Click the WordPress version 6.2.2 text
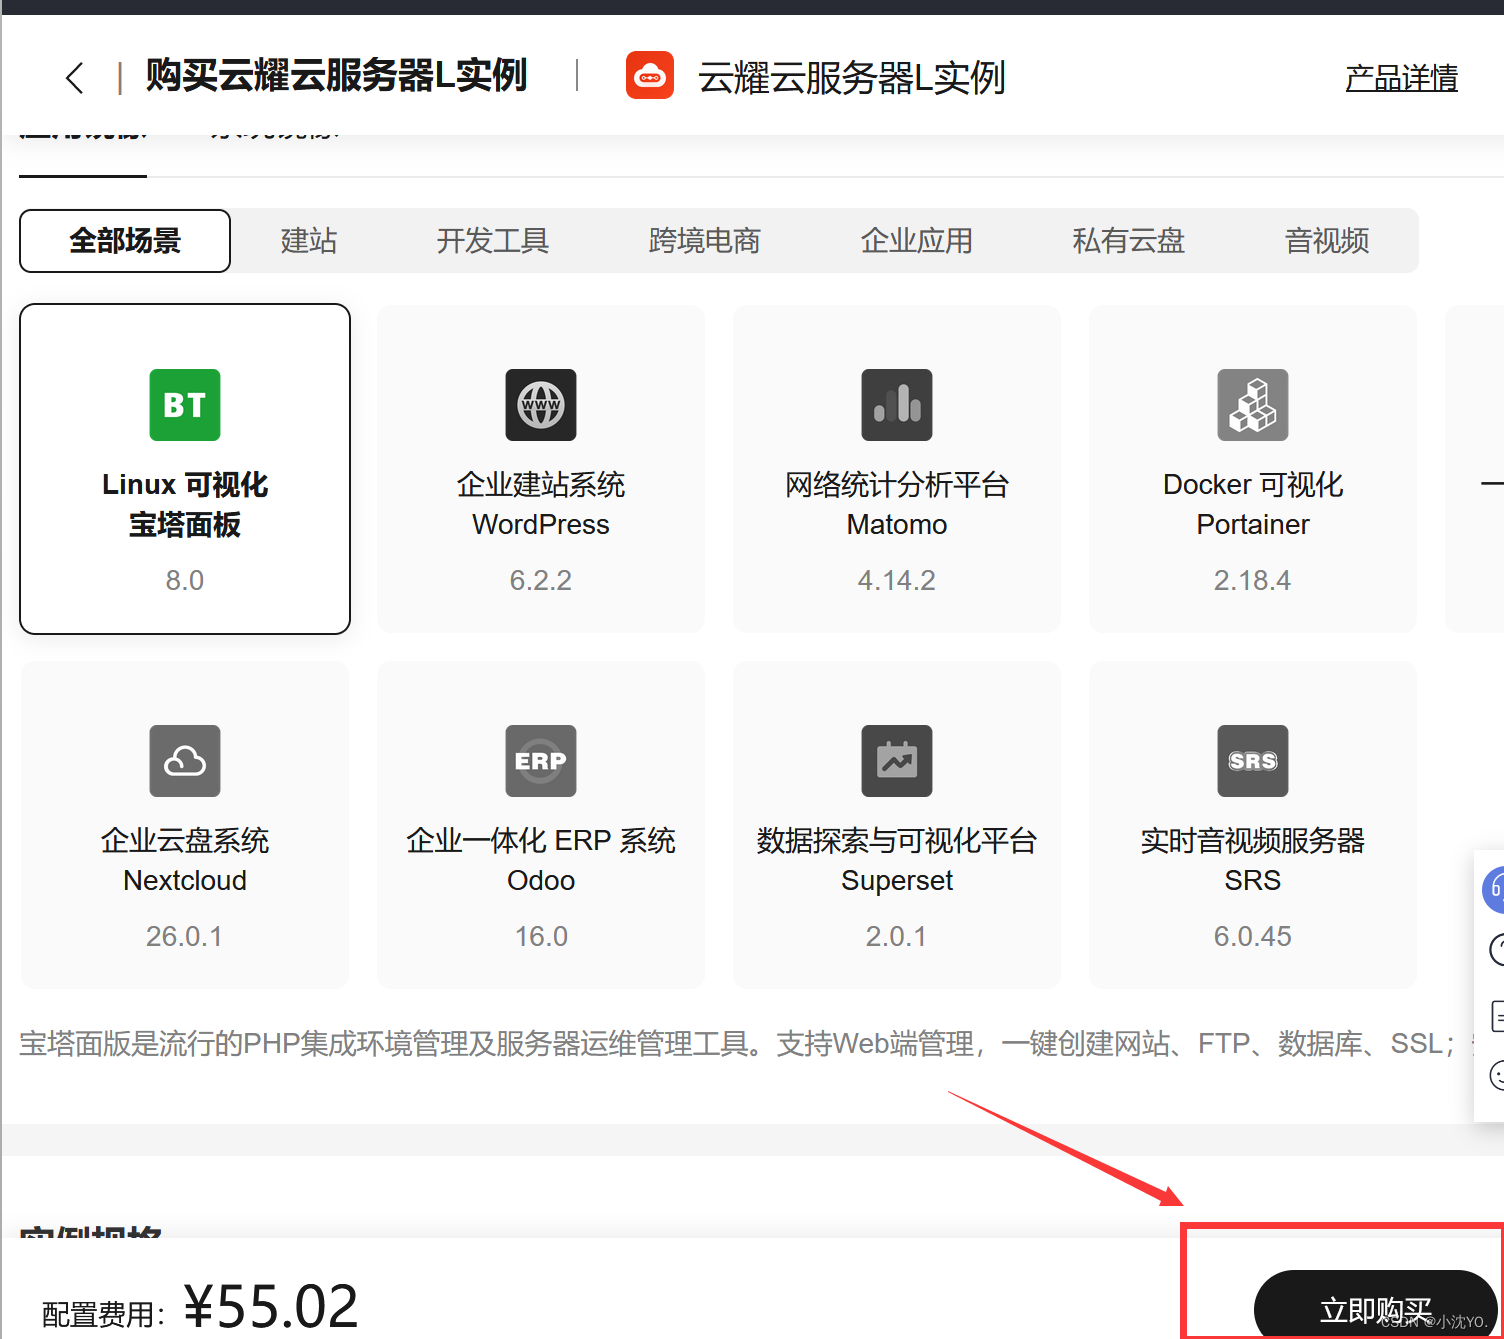1504x1339 pixels. 541,580
